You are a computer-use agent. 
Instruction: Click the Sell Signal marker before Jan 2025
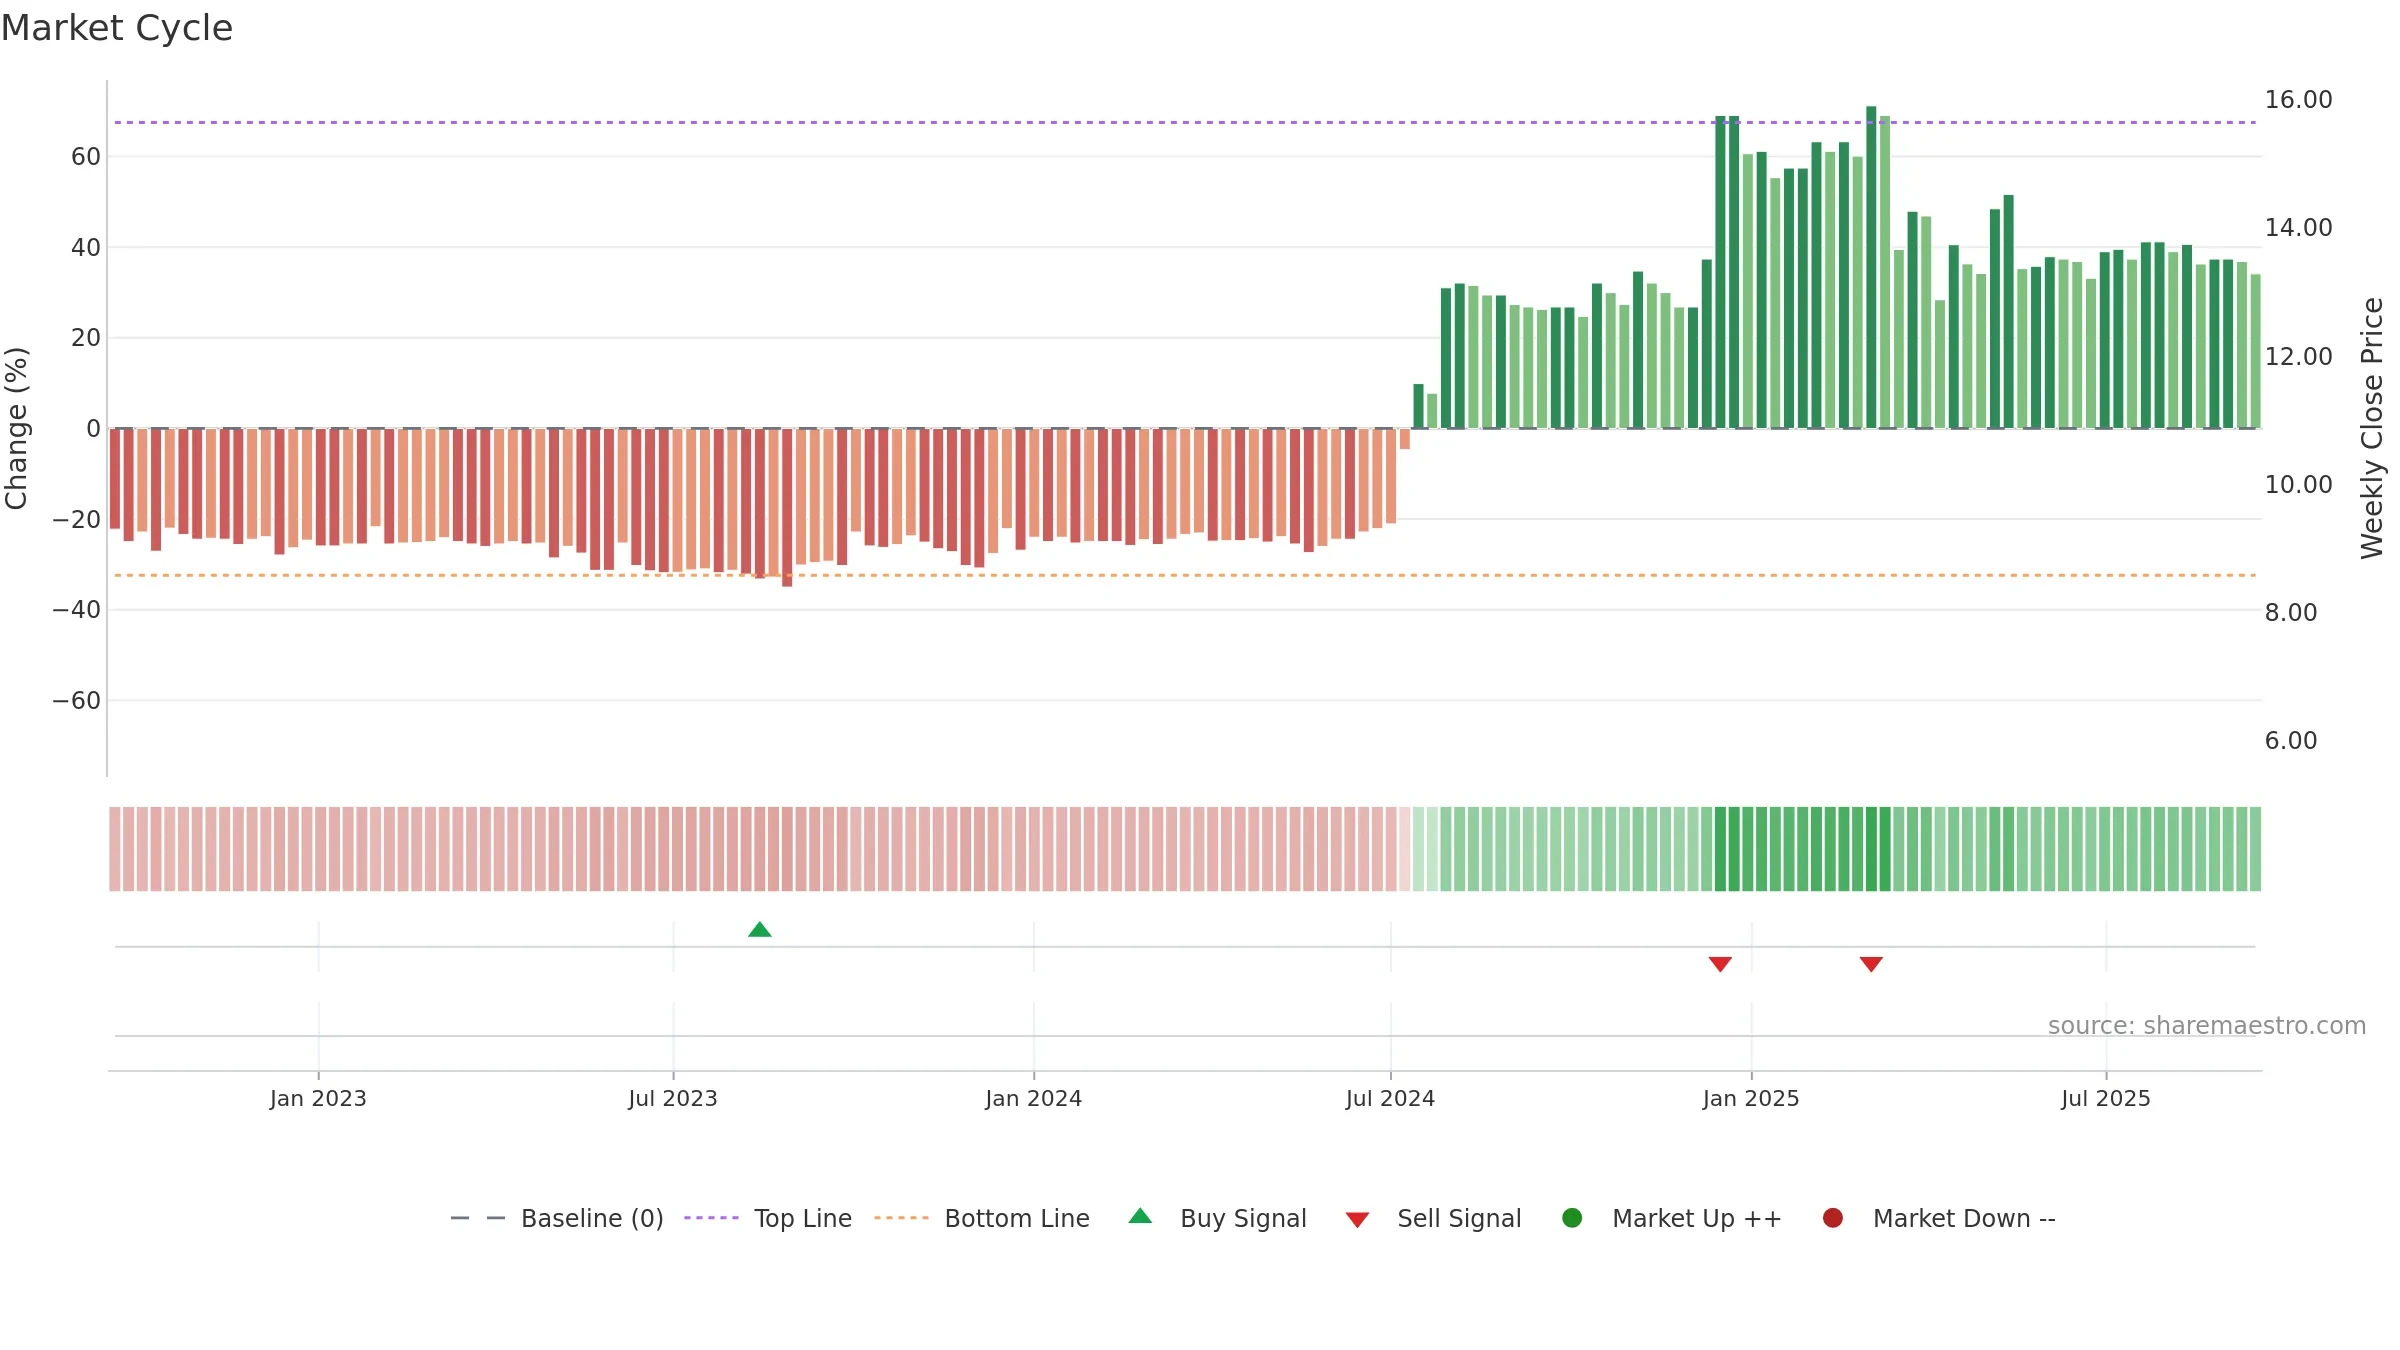1720,964
